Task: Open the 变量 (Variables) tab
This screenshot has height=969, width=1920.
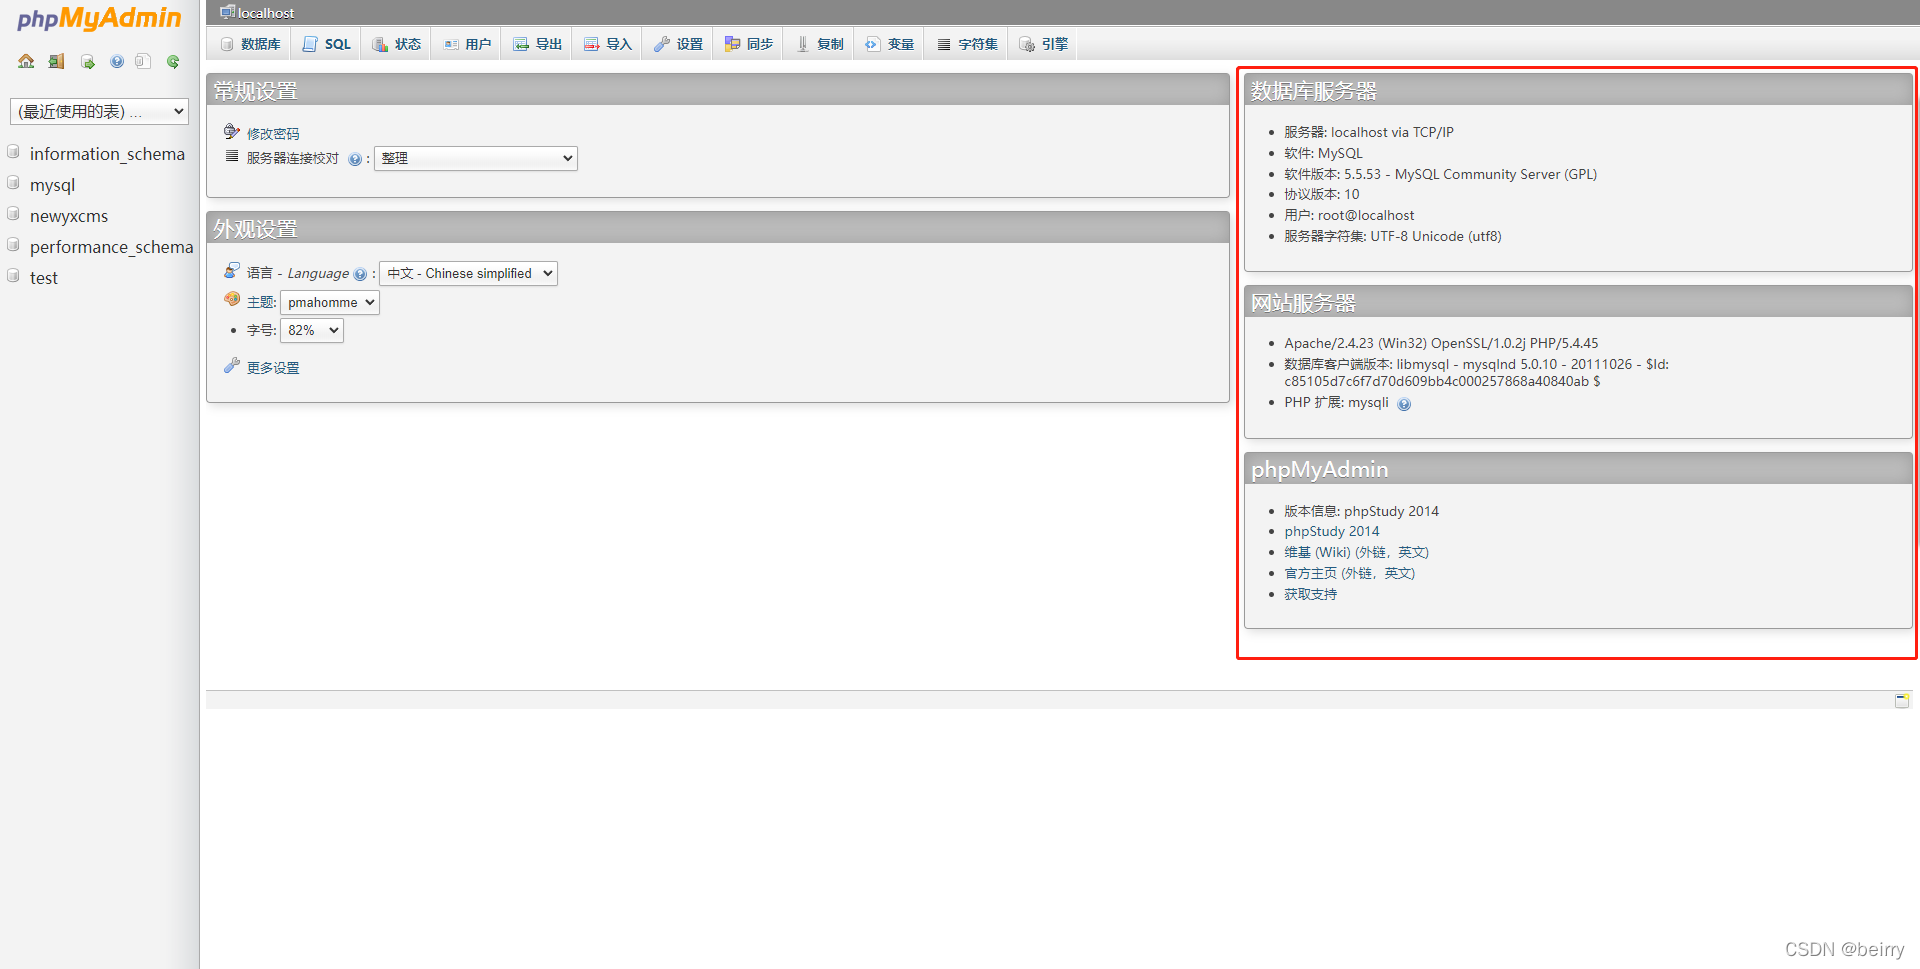Action: (x=889, y=44)
